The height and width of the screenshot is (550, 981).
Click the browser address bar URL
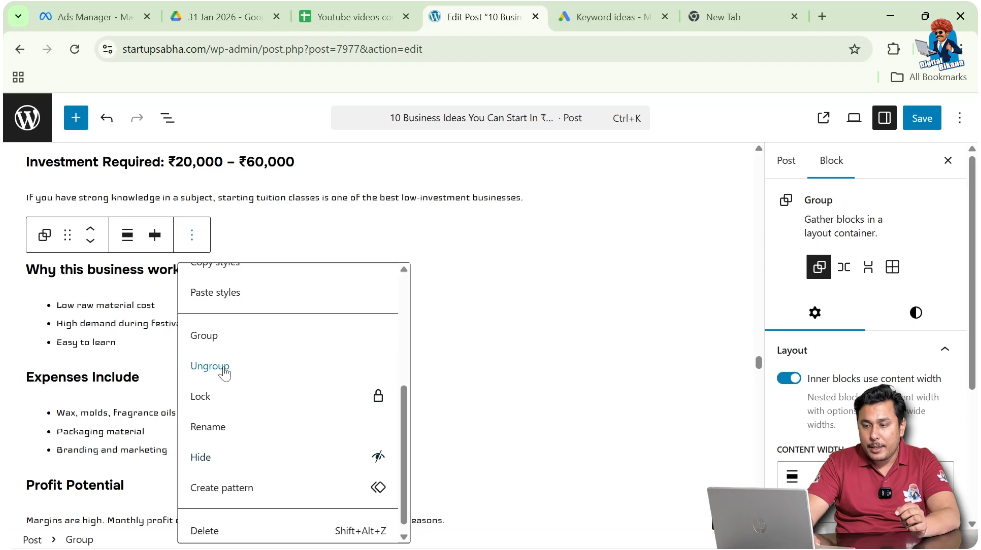coord(272,49)
